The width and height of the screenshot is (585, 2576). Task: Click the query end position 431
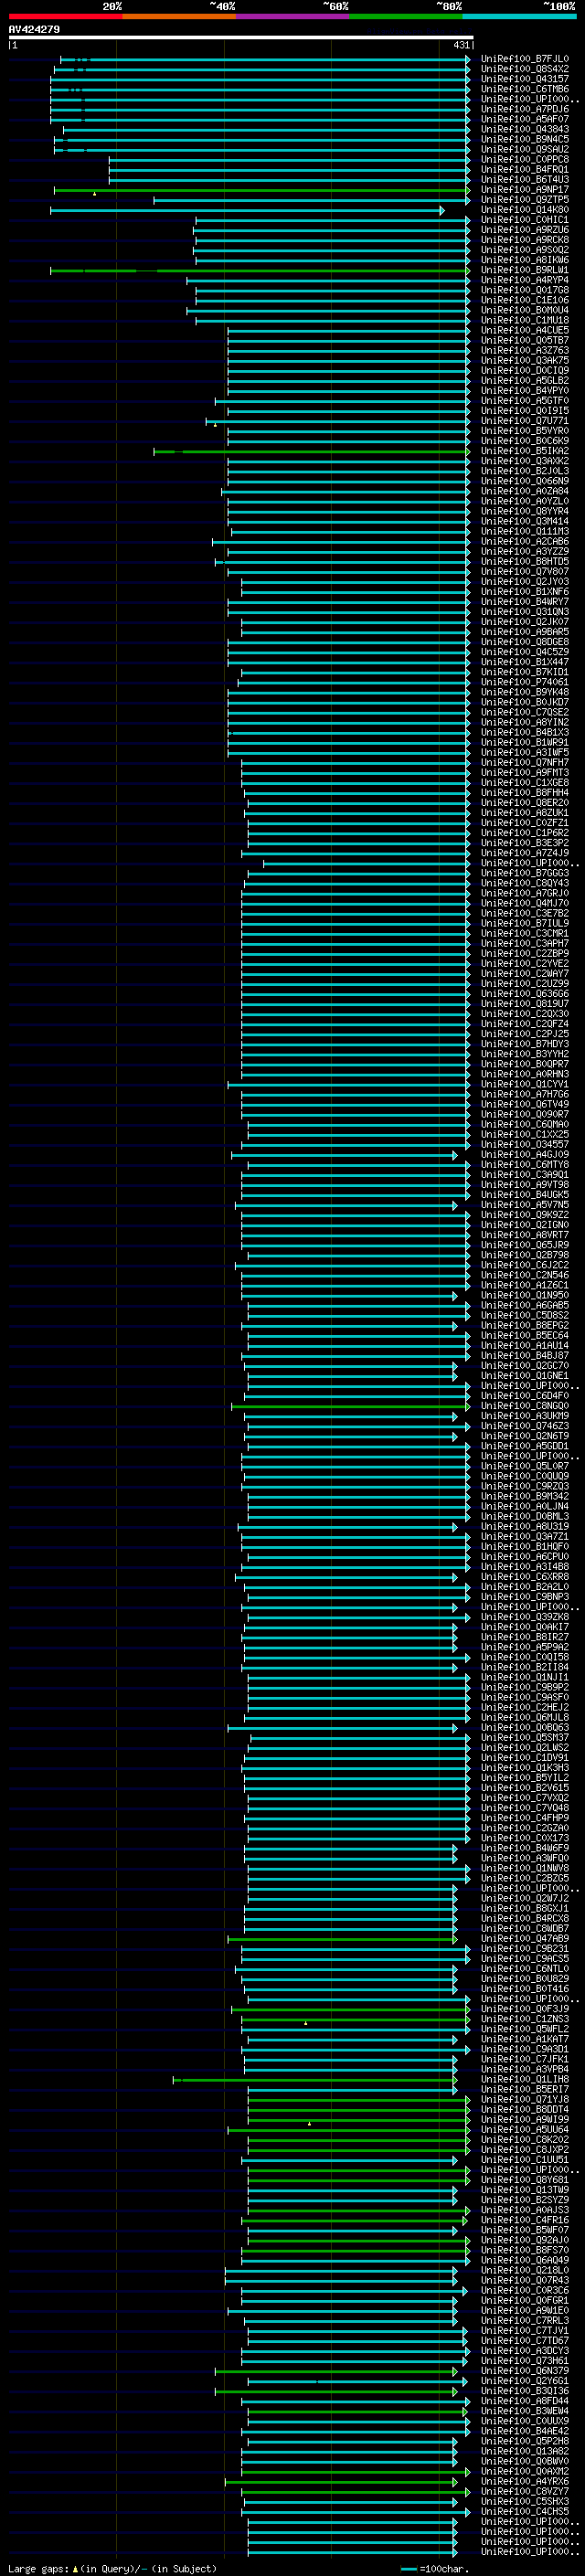tap(461, 45)
